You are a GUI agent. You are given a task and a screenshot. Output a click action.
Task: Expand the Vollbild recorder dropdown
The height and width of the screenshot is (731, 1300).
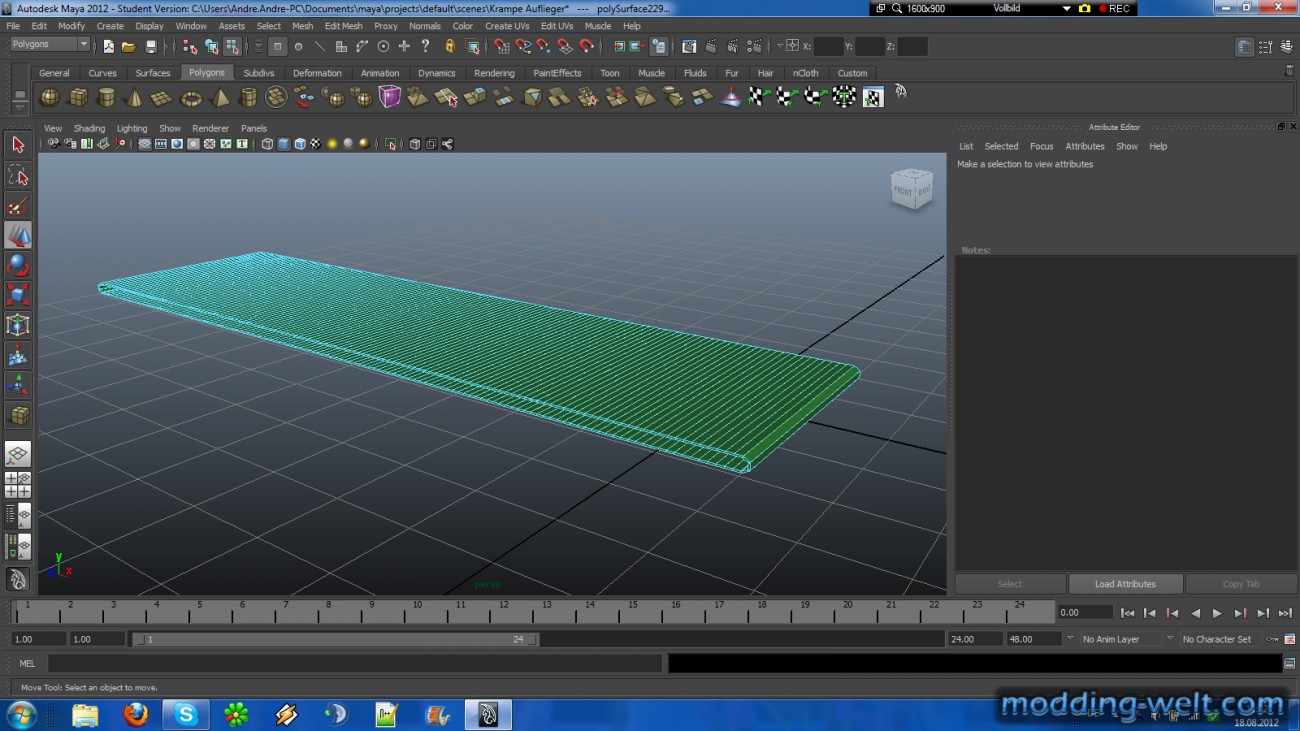pos(1067,8)
